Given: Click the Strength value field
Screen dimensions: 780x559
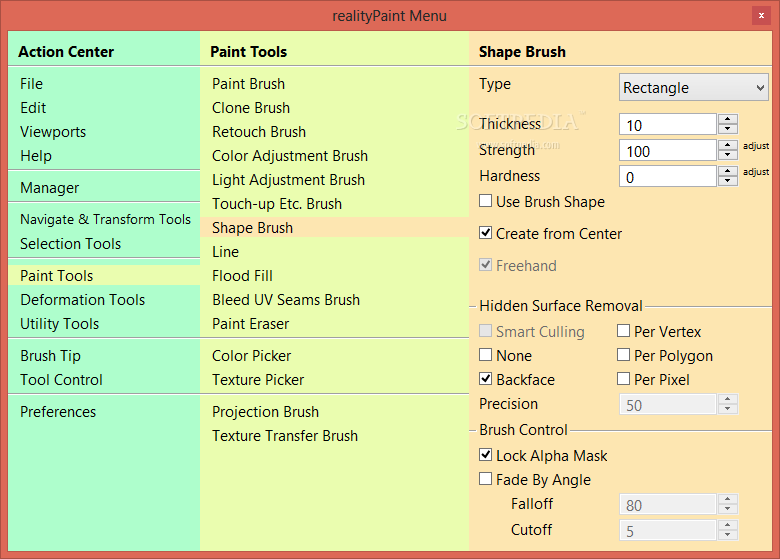Looking at the screenshot, I should coord(668,150).
